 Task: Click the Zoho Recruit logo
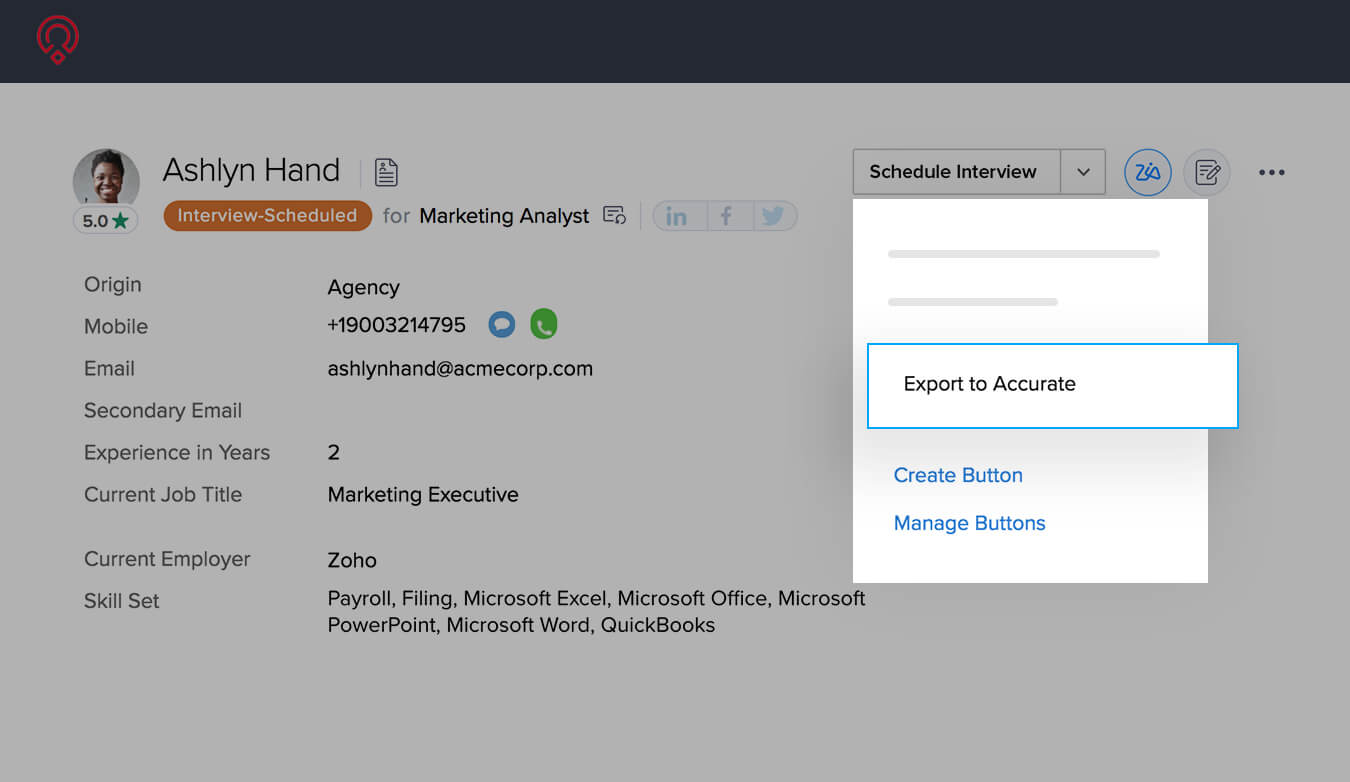coord(58,40)
